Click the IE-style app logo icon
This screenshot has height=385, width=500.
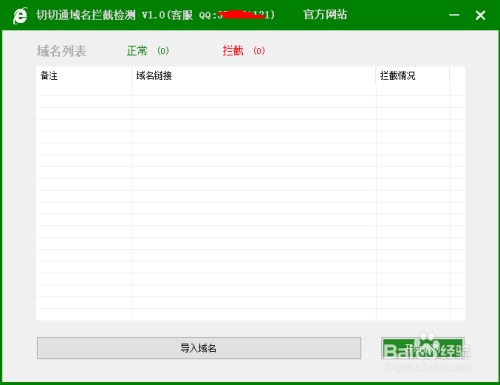tap(20, 16)
